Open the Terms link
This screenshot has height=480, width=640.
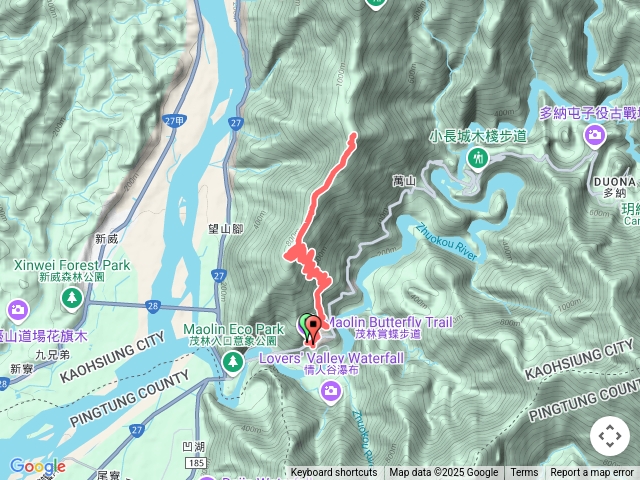(x=524, y=473)
